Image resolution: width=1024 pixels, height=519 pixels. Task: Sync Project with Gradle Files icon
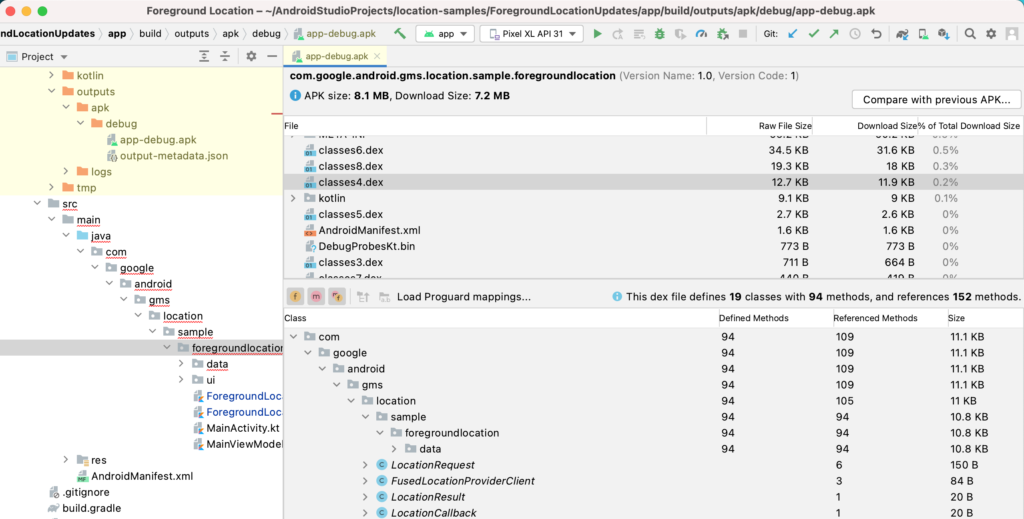click(902, 33)
